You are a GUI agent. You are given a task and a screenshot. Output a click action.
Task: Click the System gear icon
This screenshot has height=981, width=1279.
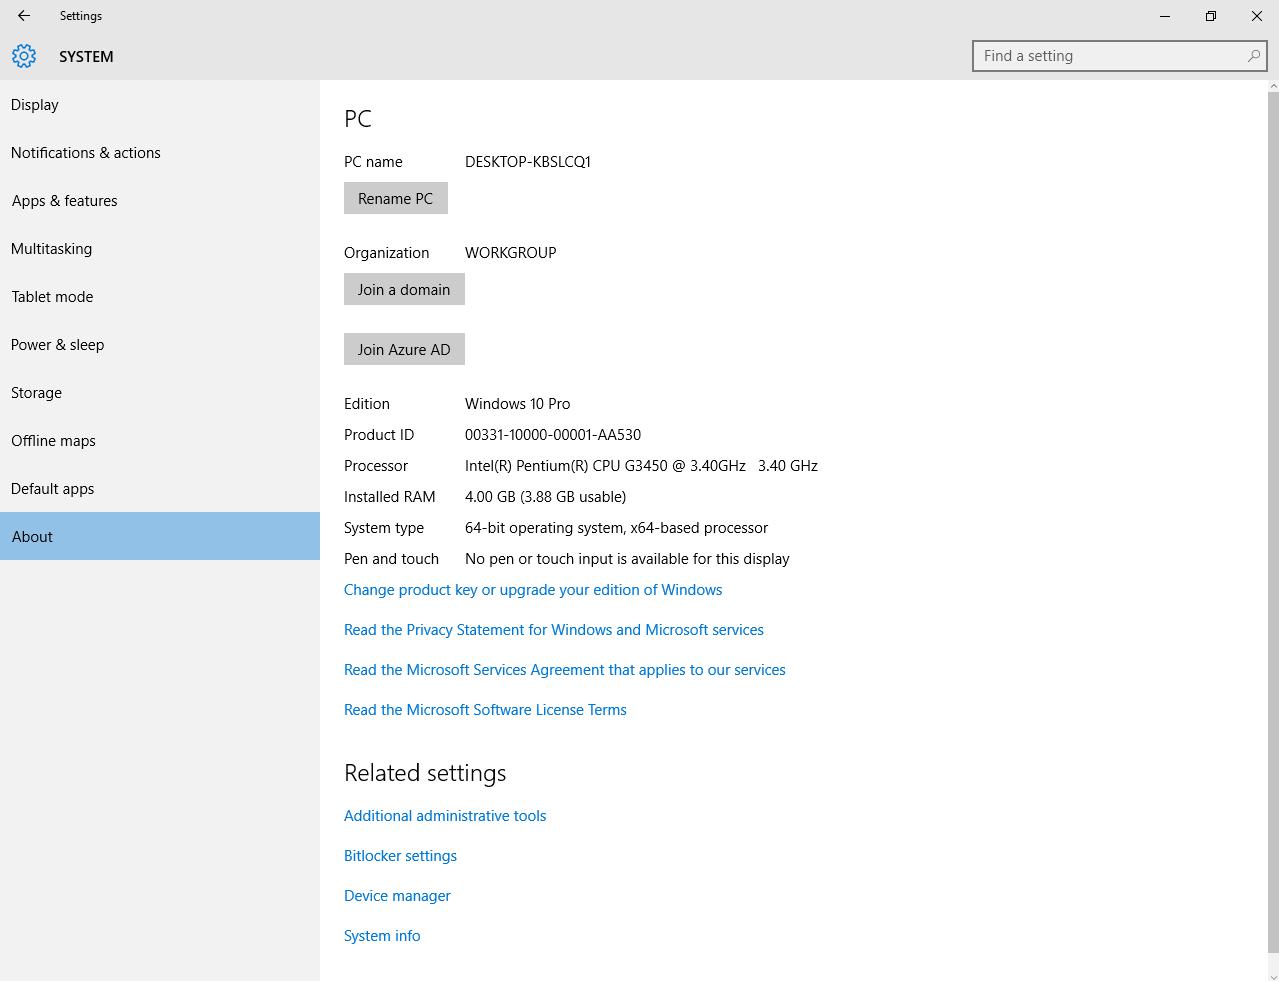tap(24, 56)
